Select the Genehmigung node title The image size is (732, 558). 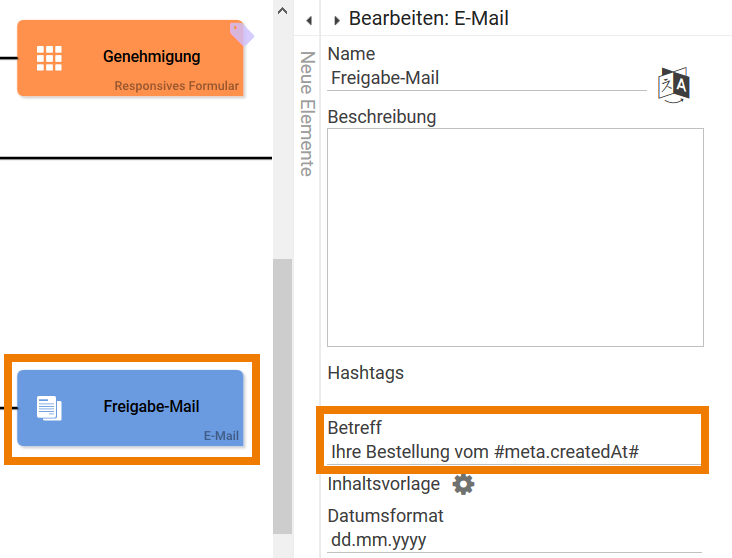click(x=151, y=57)
